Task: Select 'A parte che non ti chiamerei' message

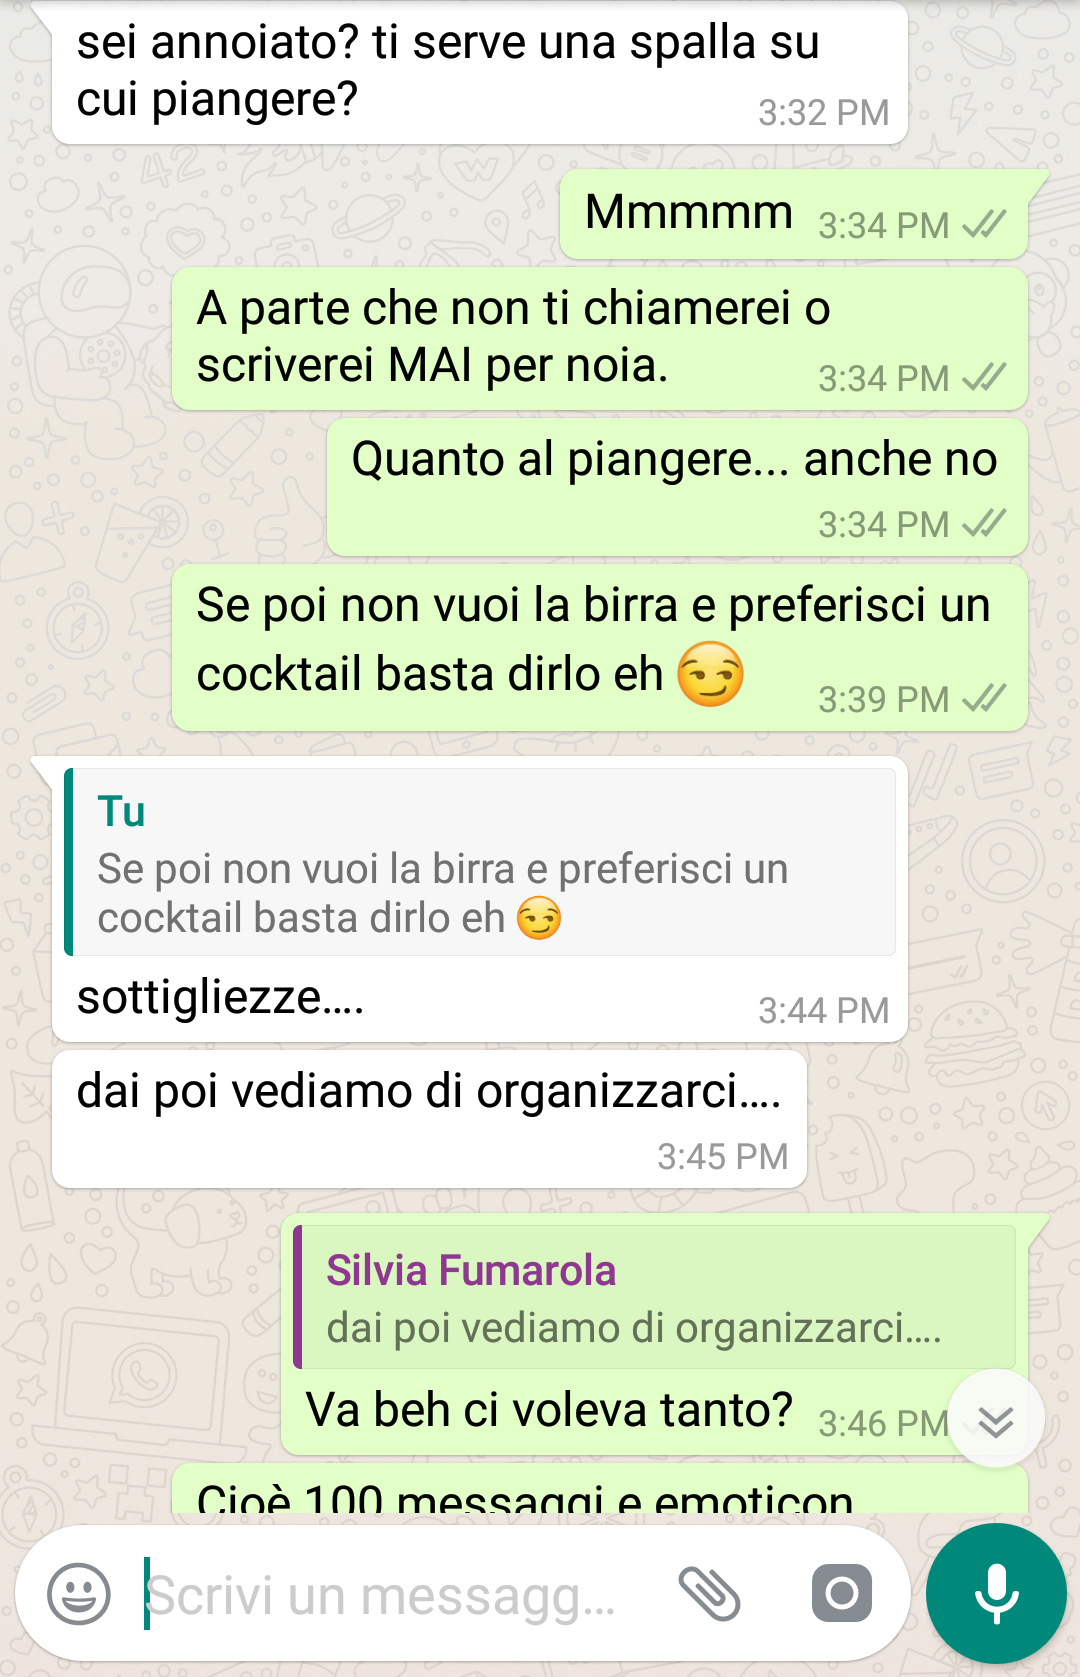Action: coord(600,338)
